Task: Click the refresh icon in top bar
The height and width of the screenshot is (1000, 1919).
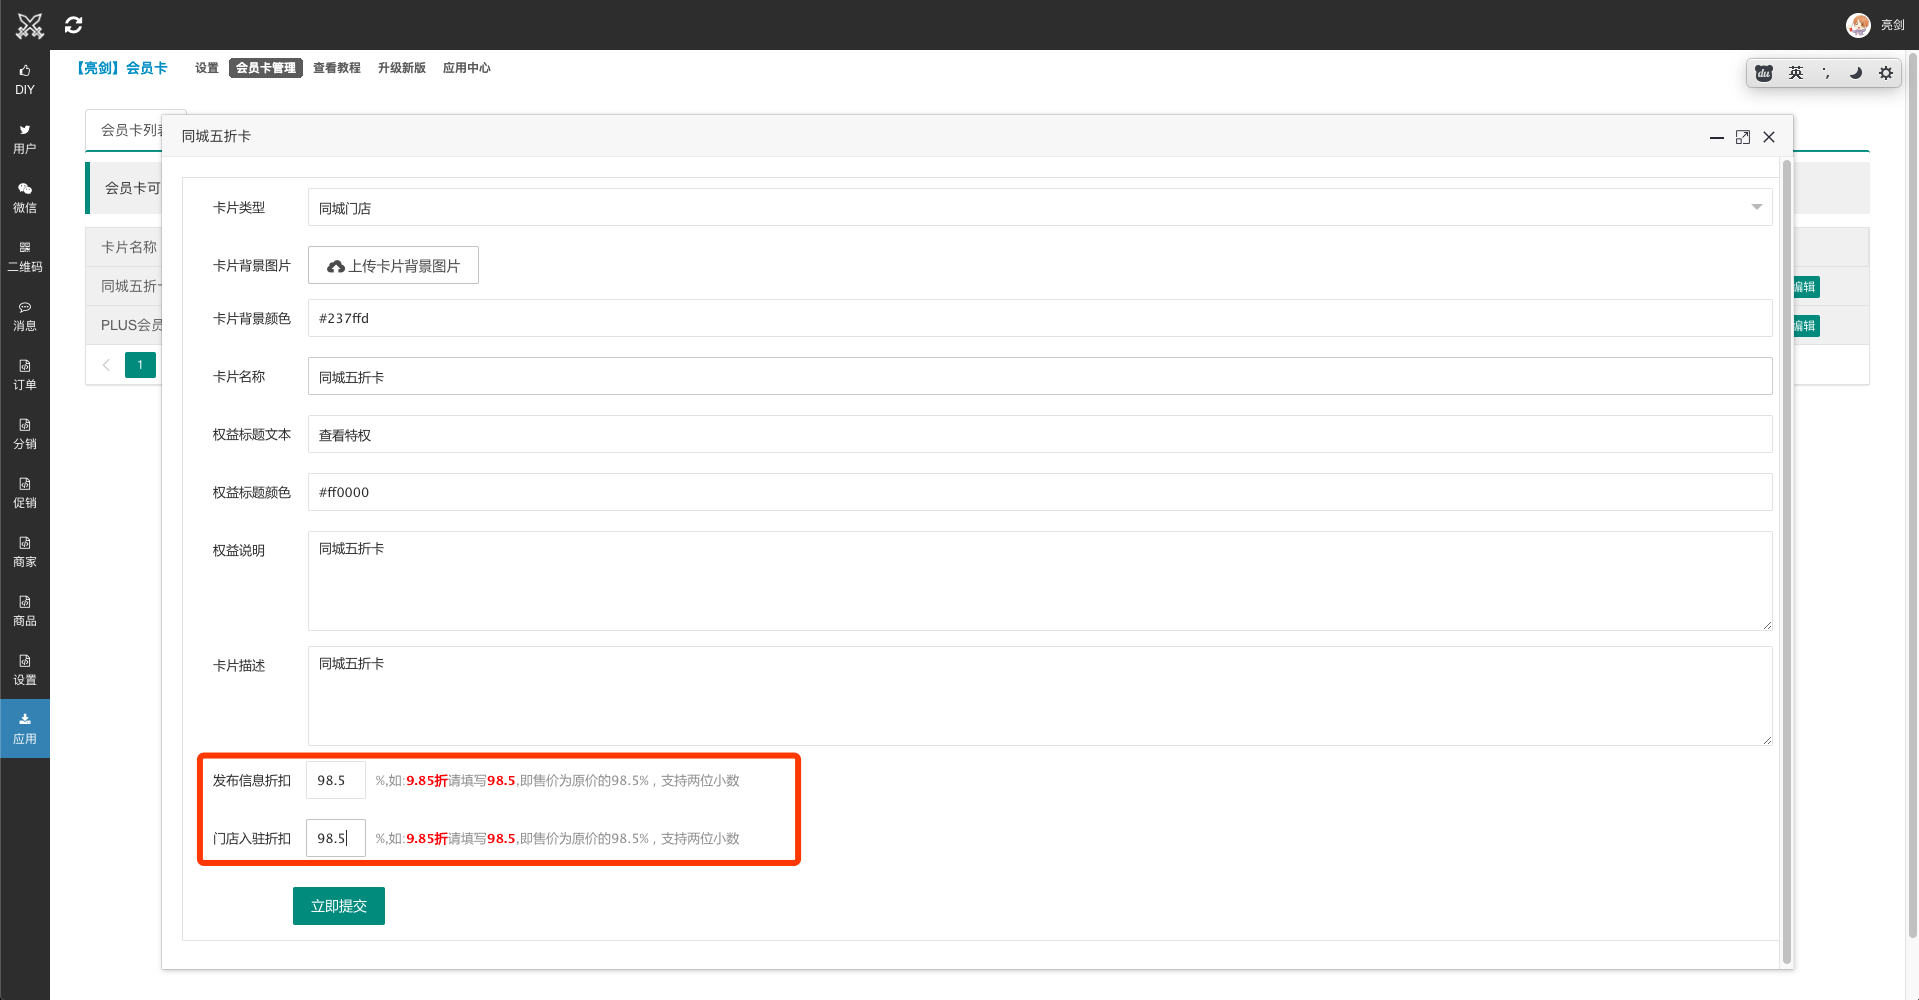Action: click(74, 25)
